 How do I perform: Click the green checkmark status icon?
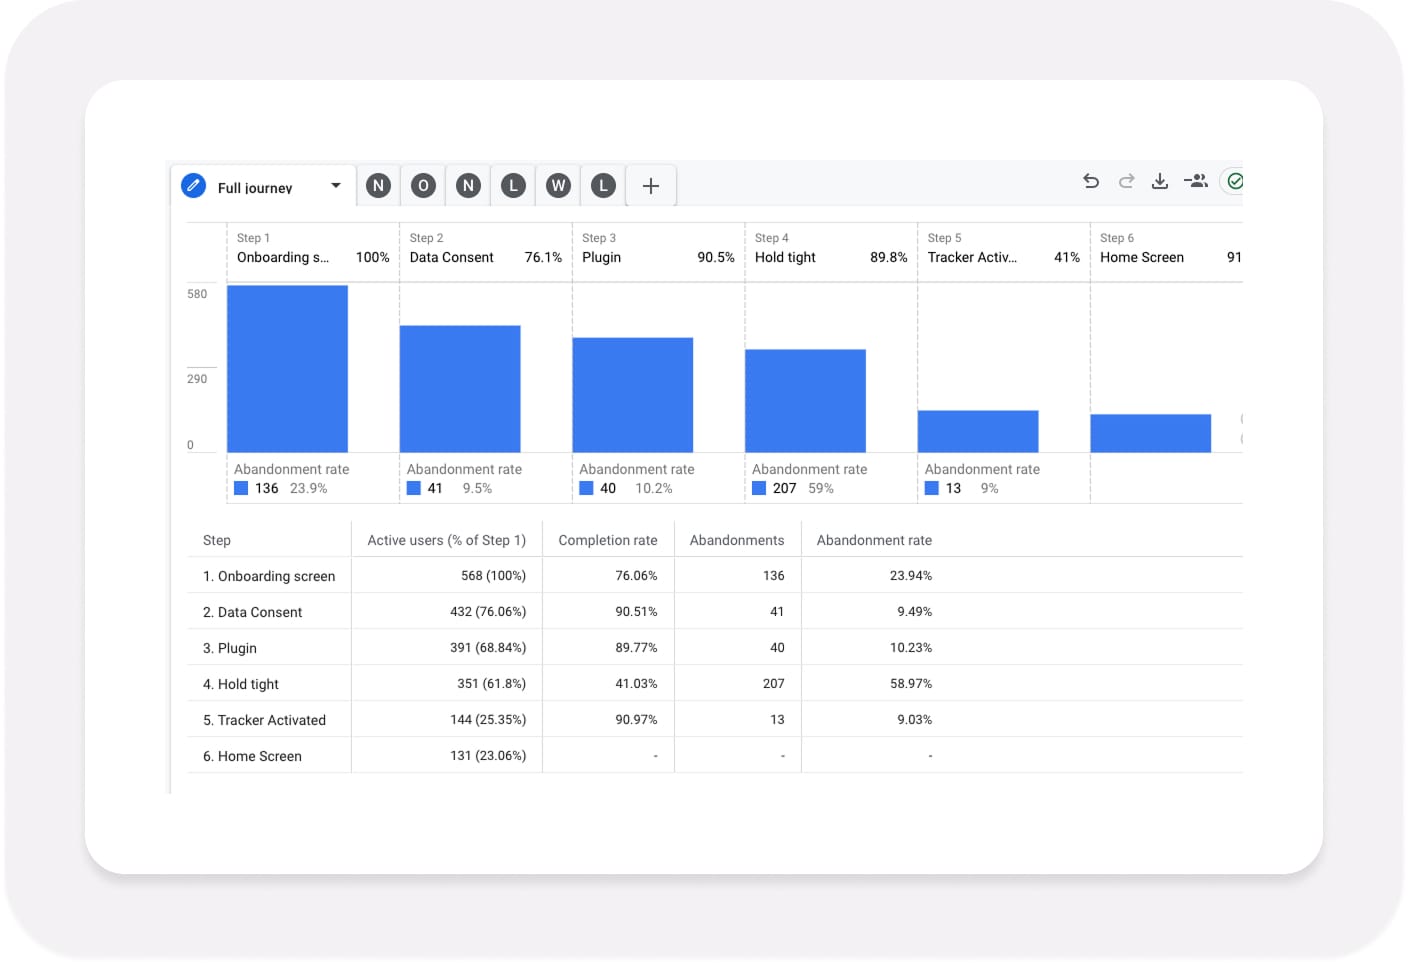click(1235, 181)
